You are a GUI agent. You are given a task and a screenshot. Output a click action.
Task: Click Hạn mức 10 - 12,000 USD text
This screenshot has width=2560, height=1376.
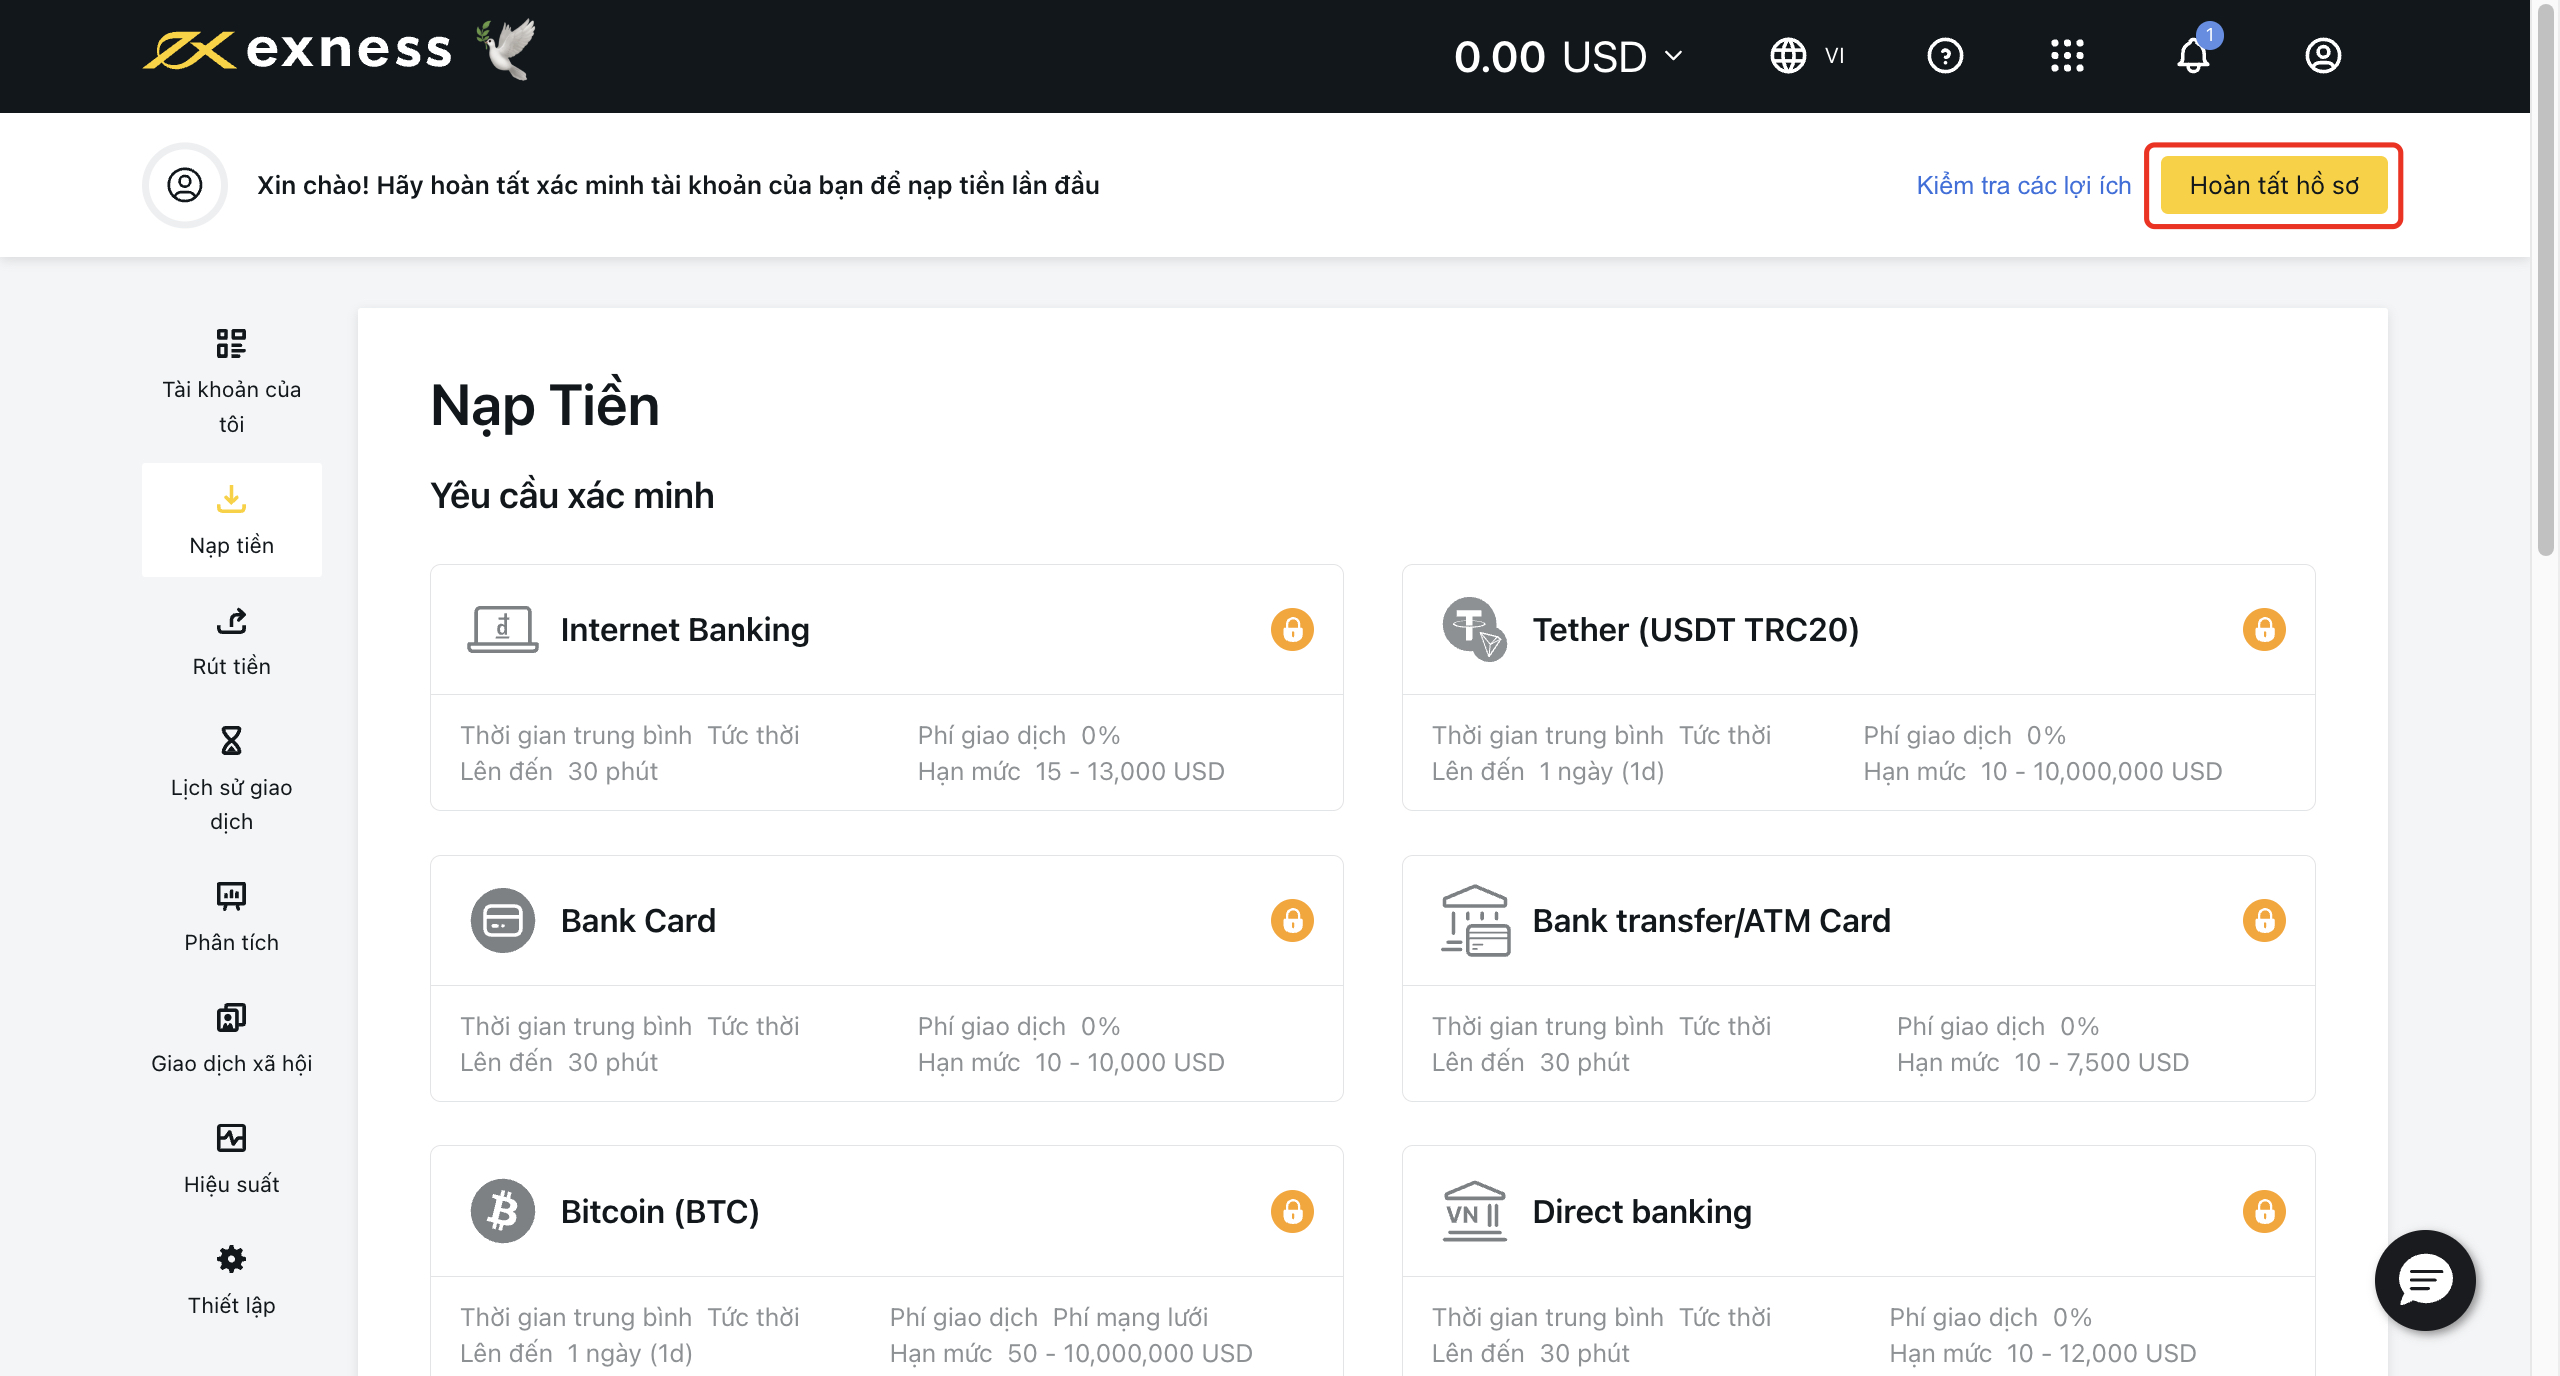(x=2043, y=1354)
